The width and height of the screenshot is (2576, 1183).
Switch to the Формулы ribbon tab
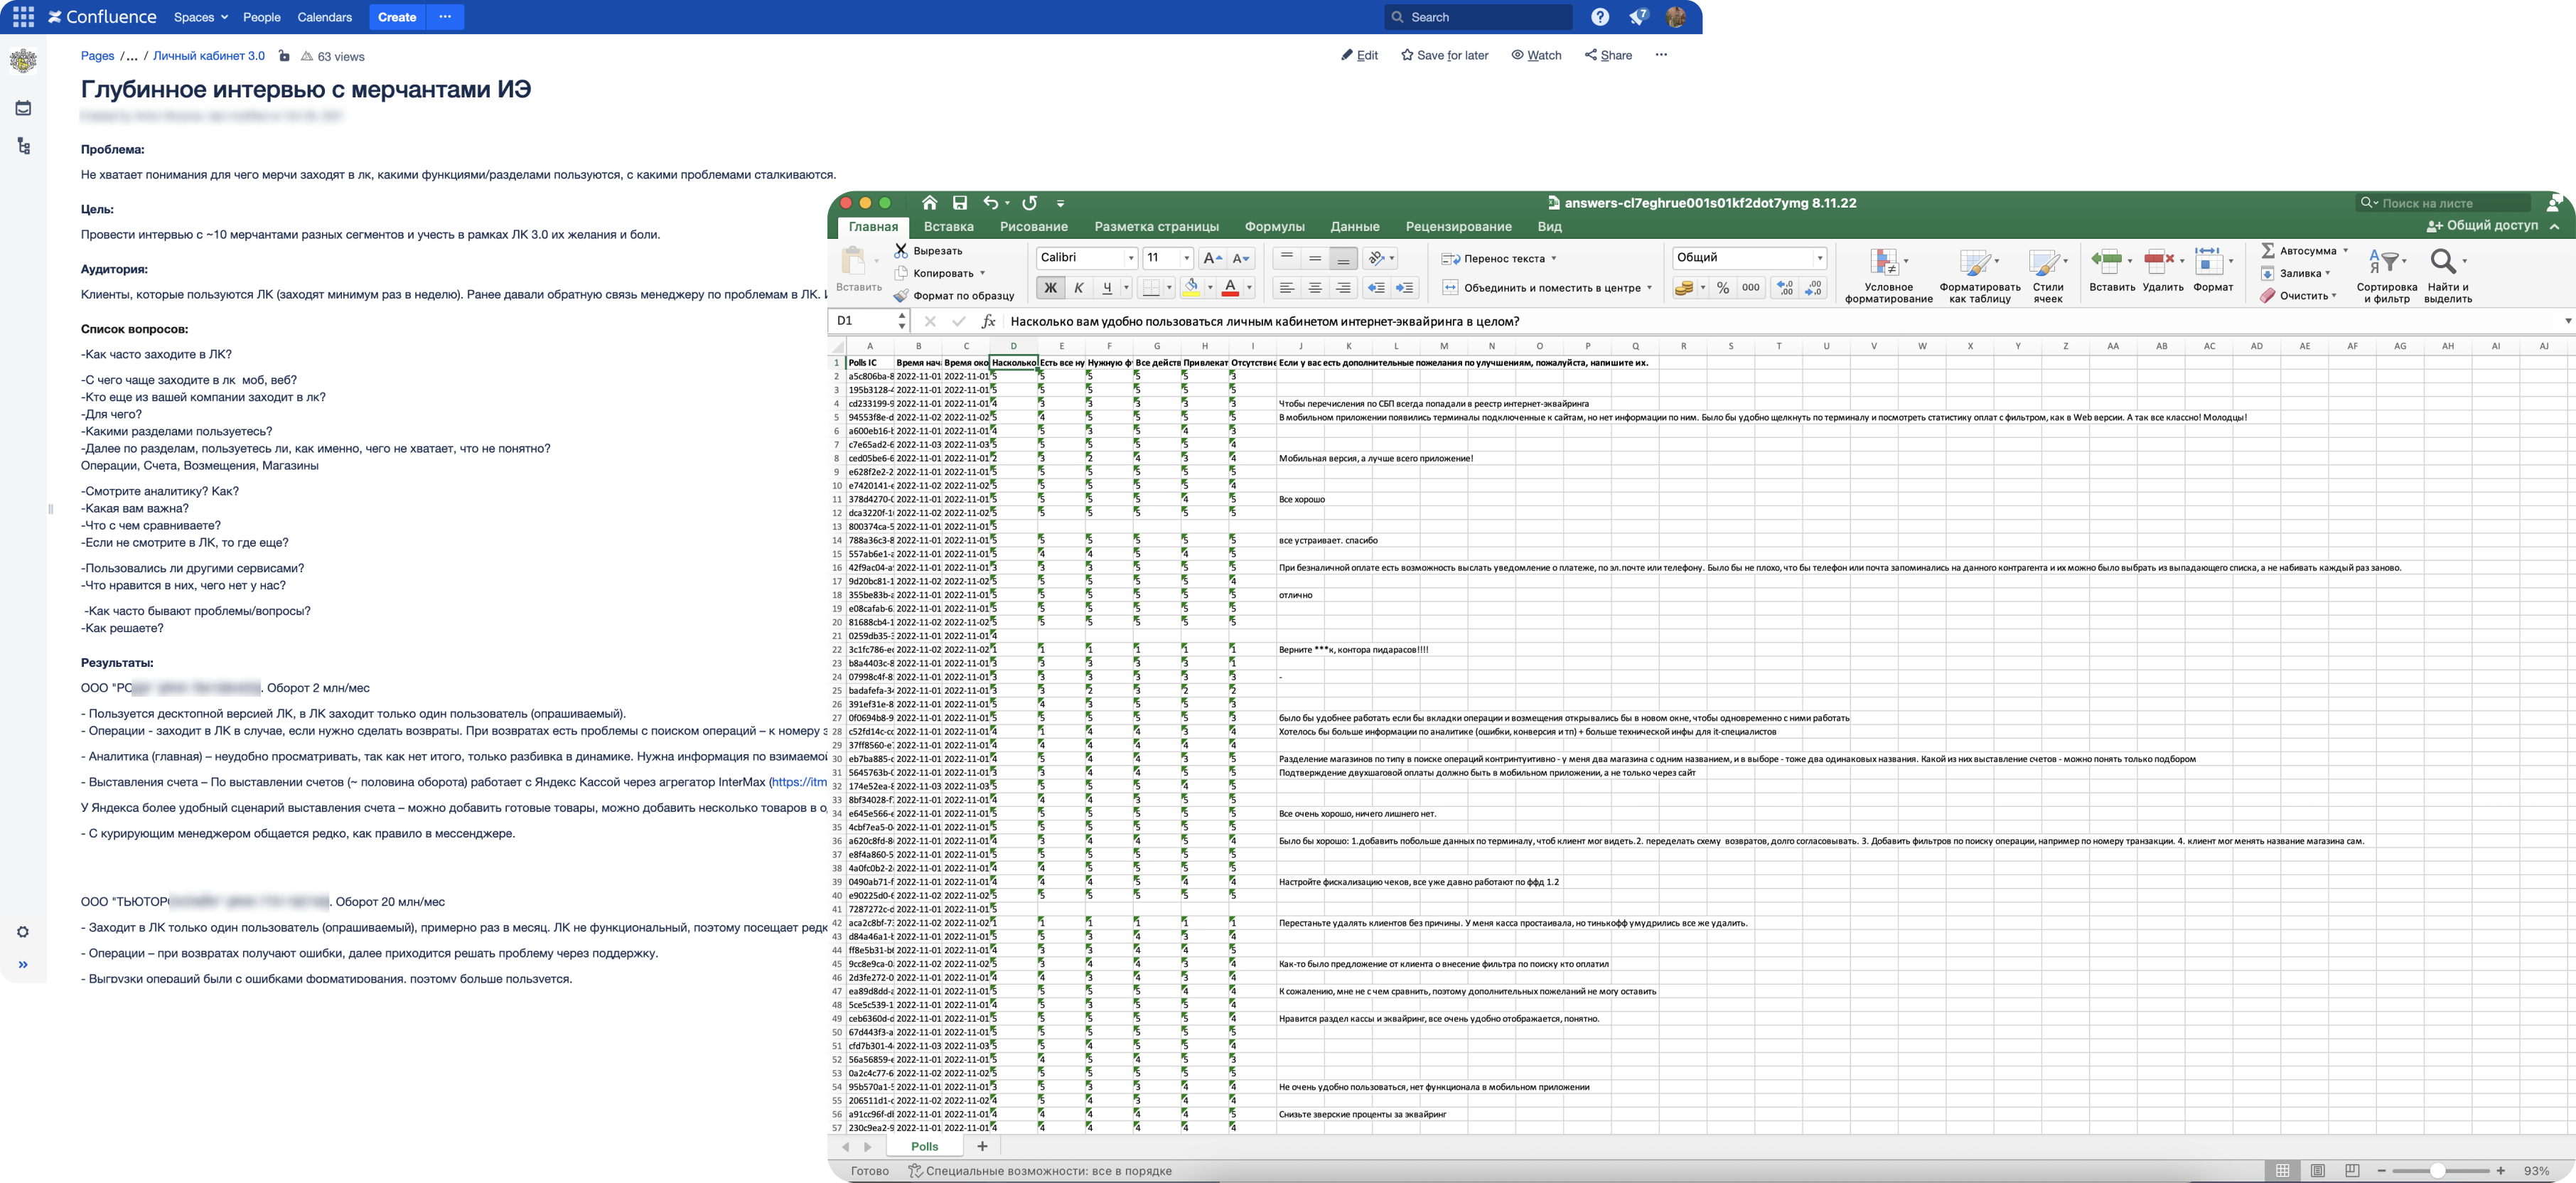(1274, 227)
